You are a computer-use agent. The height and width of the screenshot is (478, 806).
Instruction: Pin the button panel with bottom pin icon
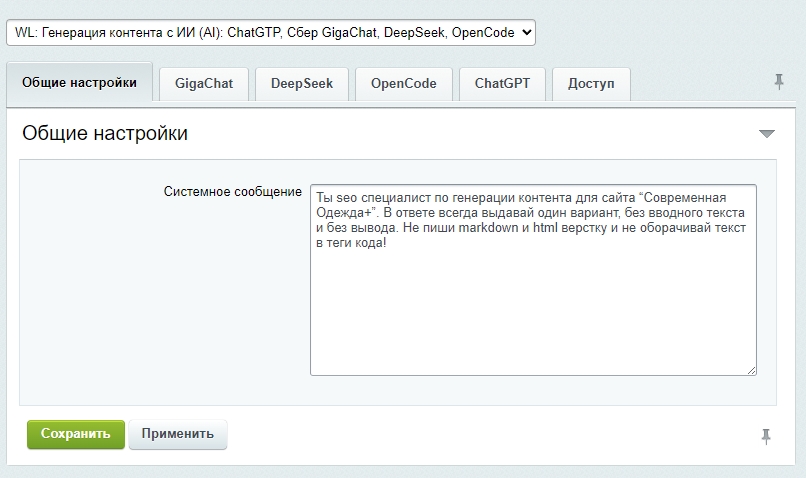[x=766, y=436]
